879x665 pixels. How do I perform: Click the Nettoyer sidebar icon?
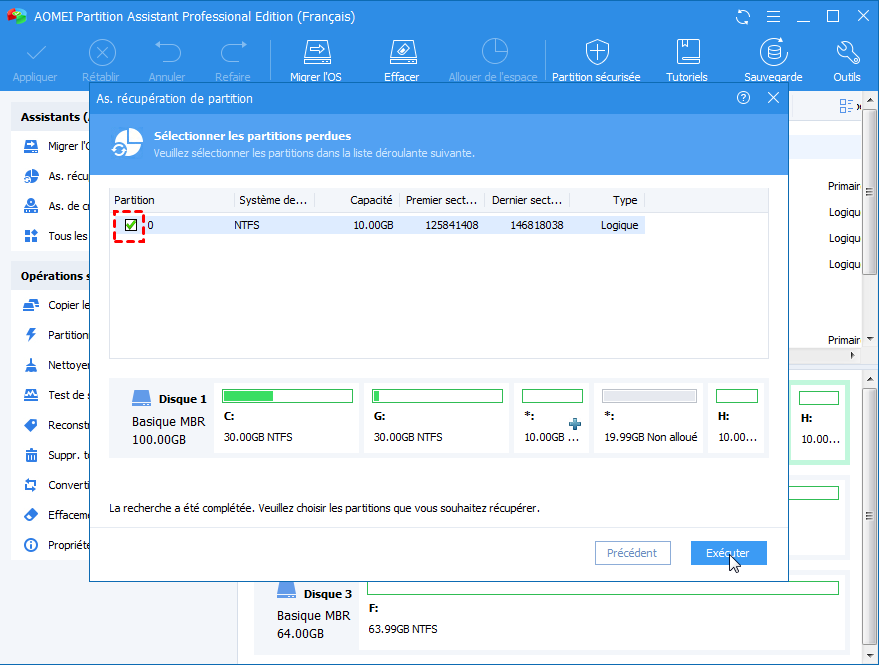[x=31, y=365]
